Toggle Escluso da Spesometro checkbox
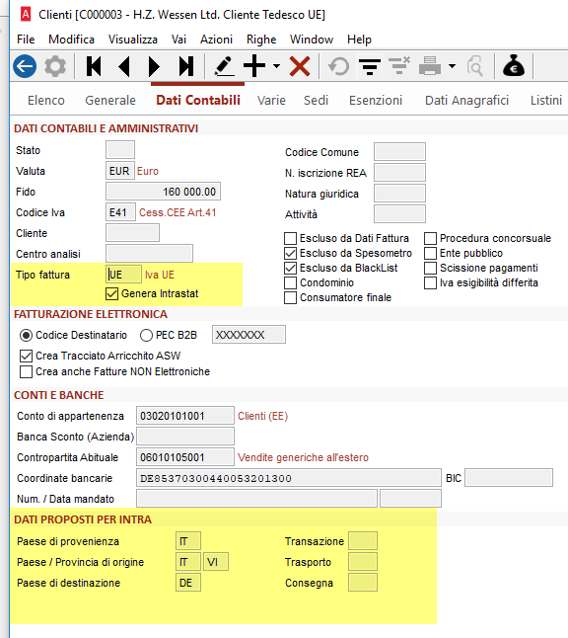 (x=290, y=253)
